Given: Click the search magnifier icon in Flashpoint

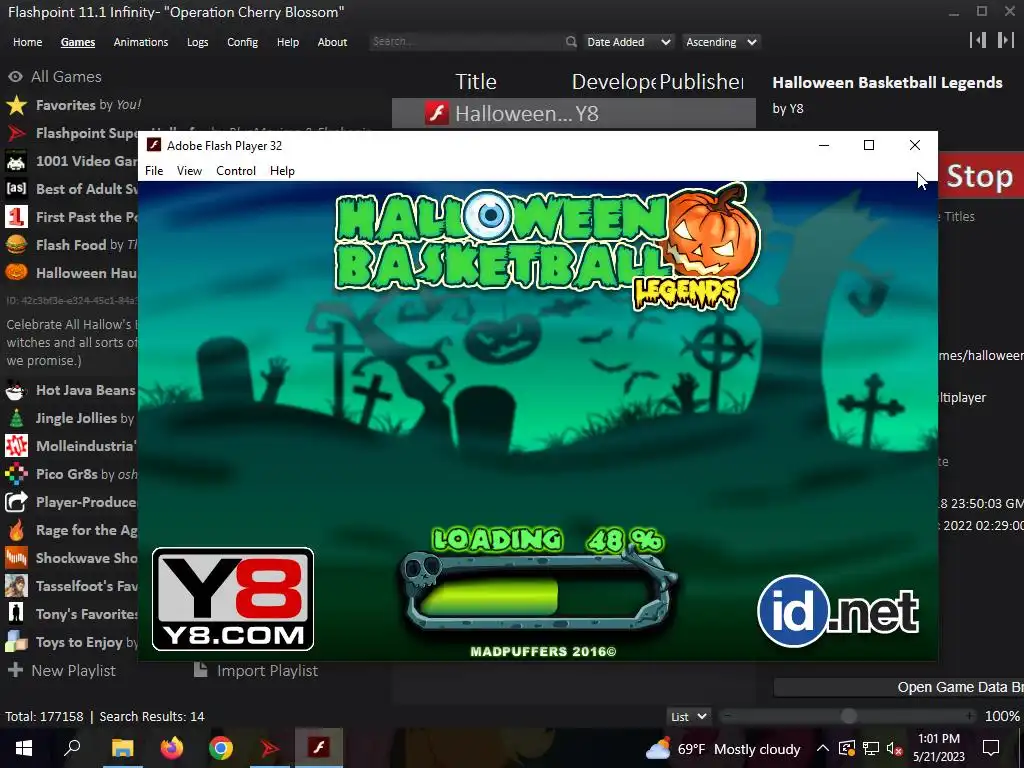Looking at the screenshot, I should click(x=571, y=42).
